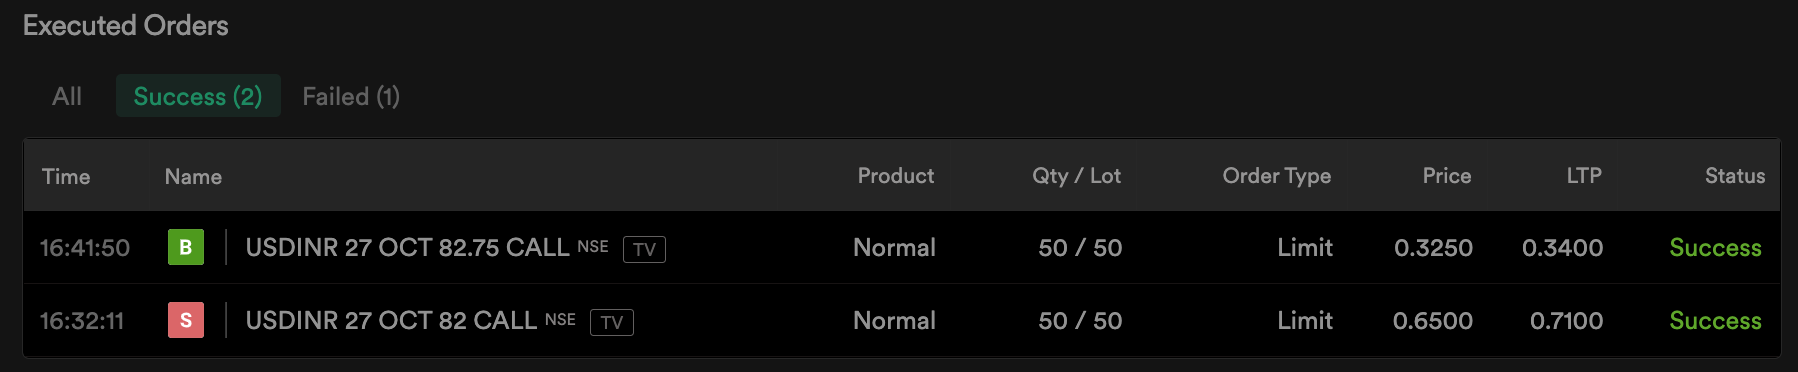The image size is (1798, 372).
Task: Select the Success (2) tab
Action: click(198, 96)
